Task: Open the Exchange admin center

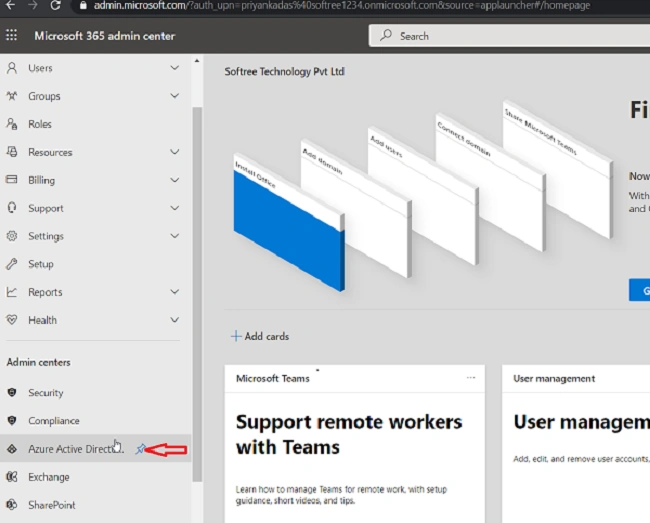Action: tap(95, 477)
